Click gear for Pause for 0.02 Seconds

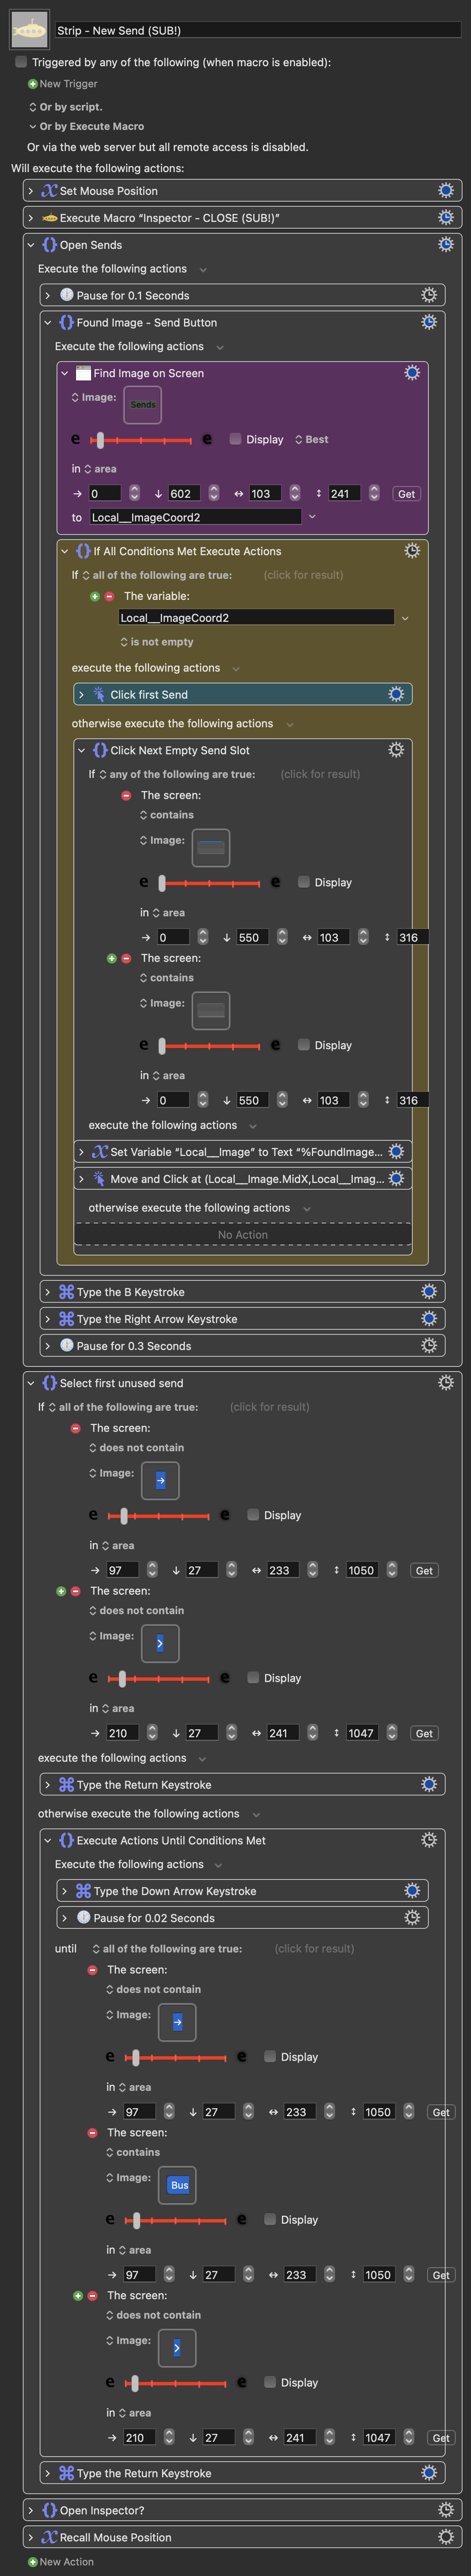coord(411,1918)
